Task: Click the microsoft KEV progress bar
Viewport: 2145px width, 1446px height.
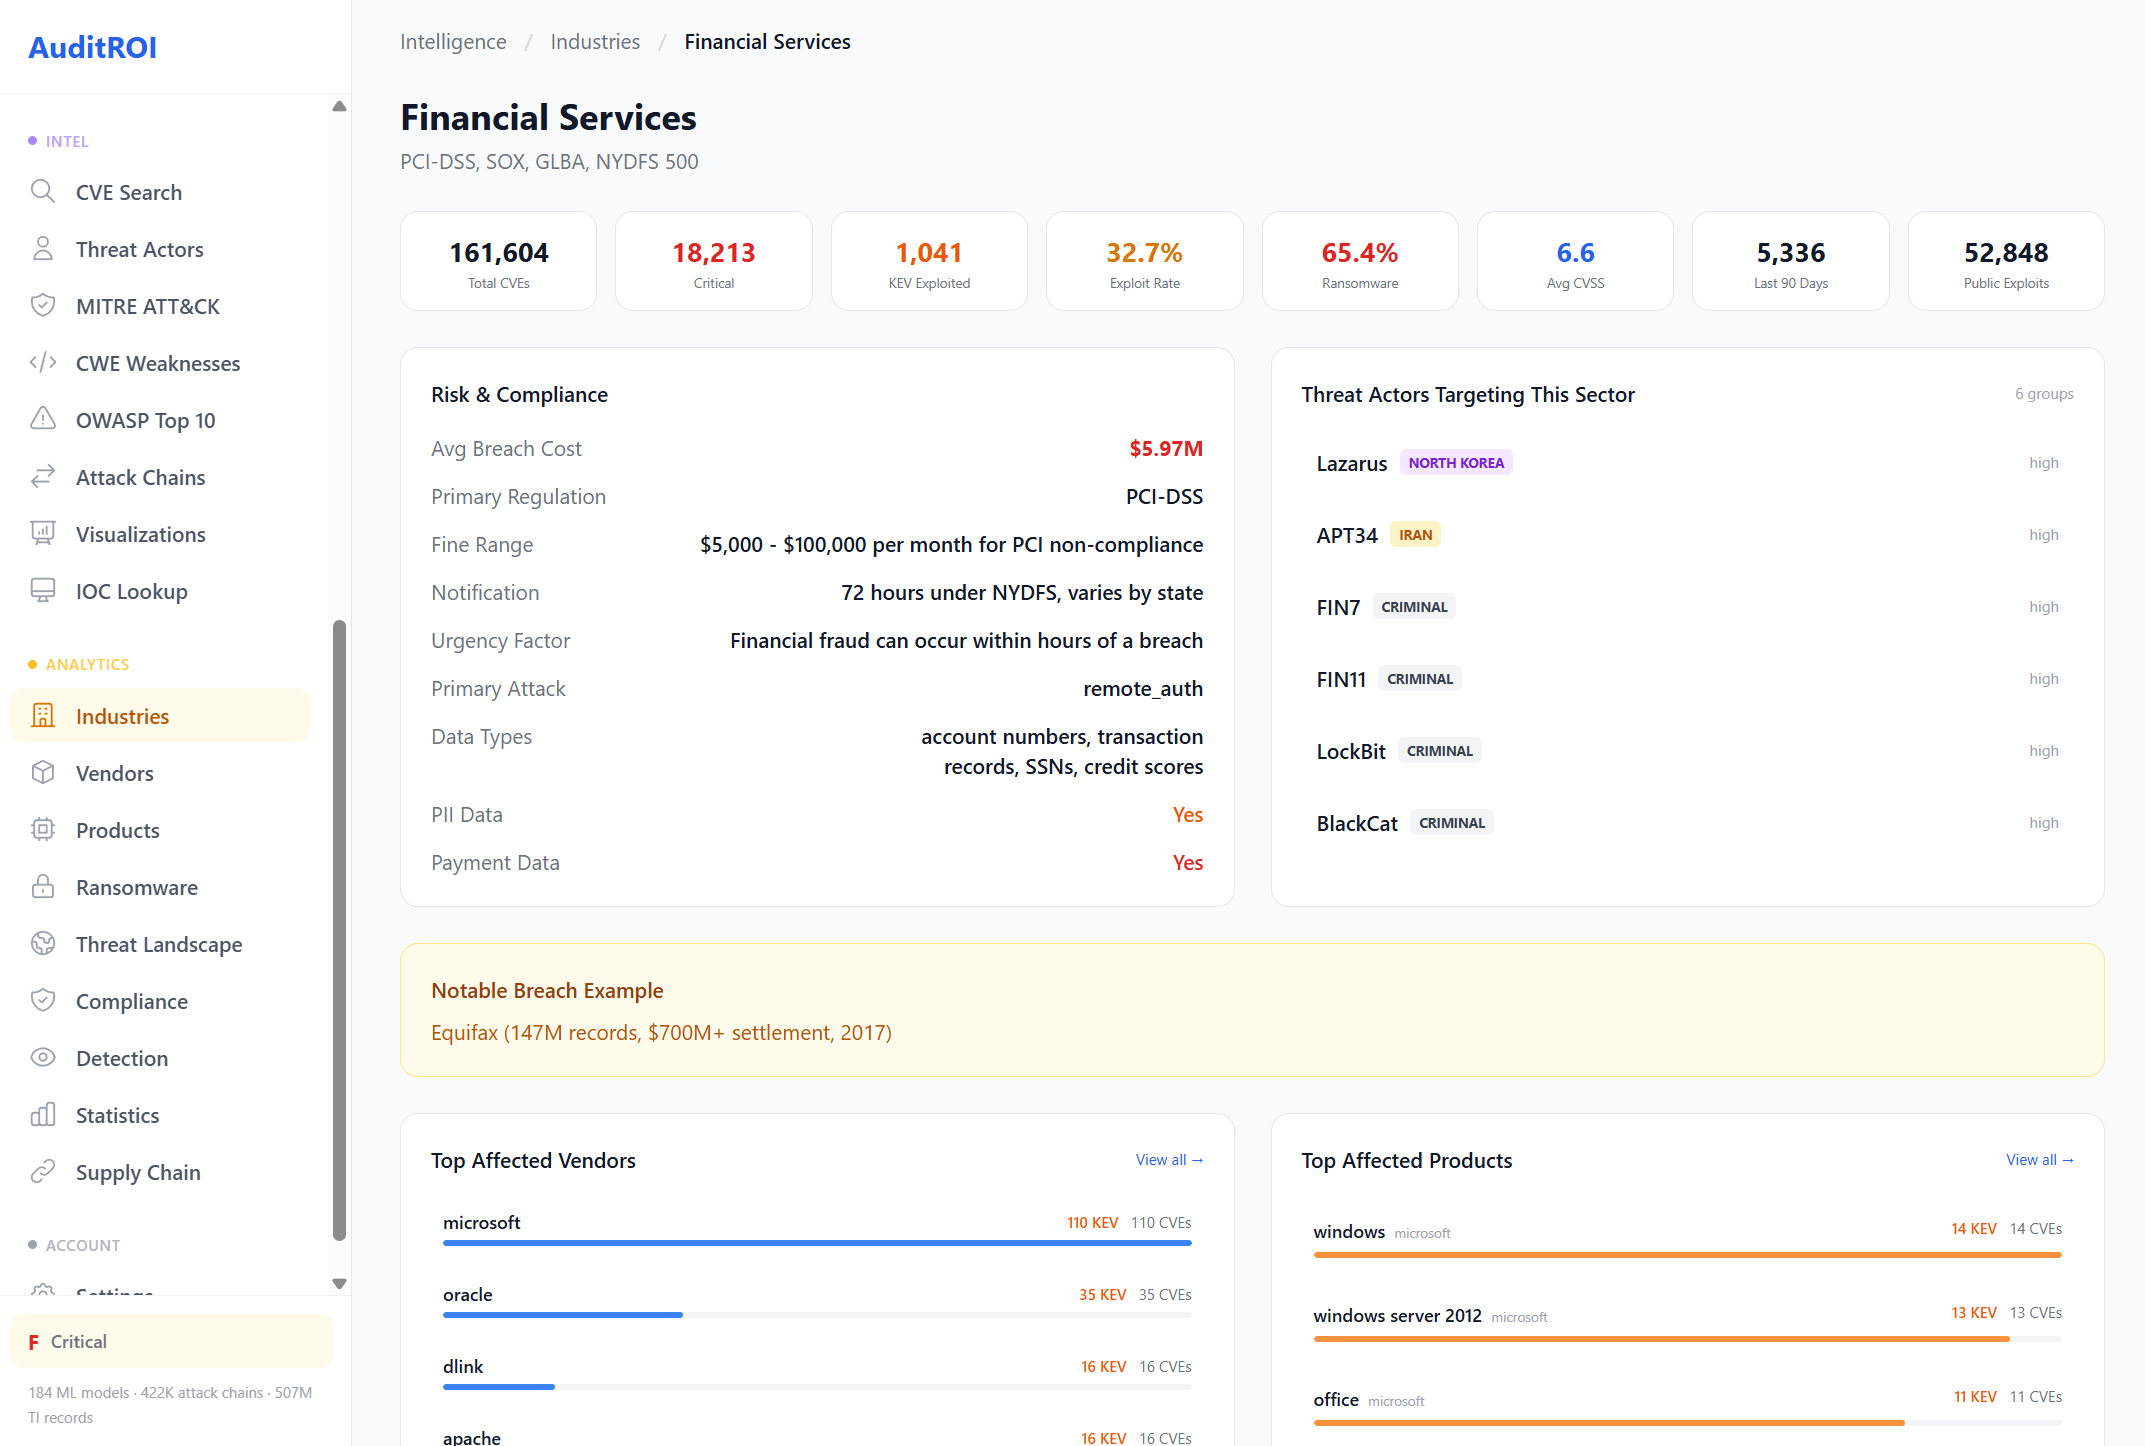Action: pos(817,1243)
